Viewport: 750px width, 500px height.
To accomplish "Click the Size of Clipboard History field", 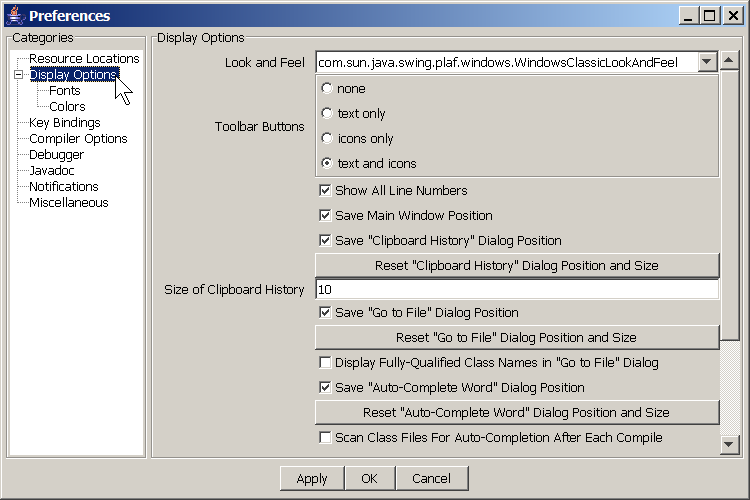I will (x=517, y=289).
